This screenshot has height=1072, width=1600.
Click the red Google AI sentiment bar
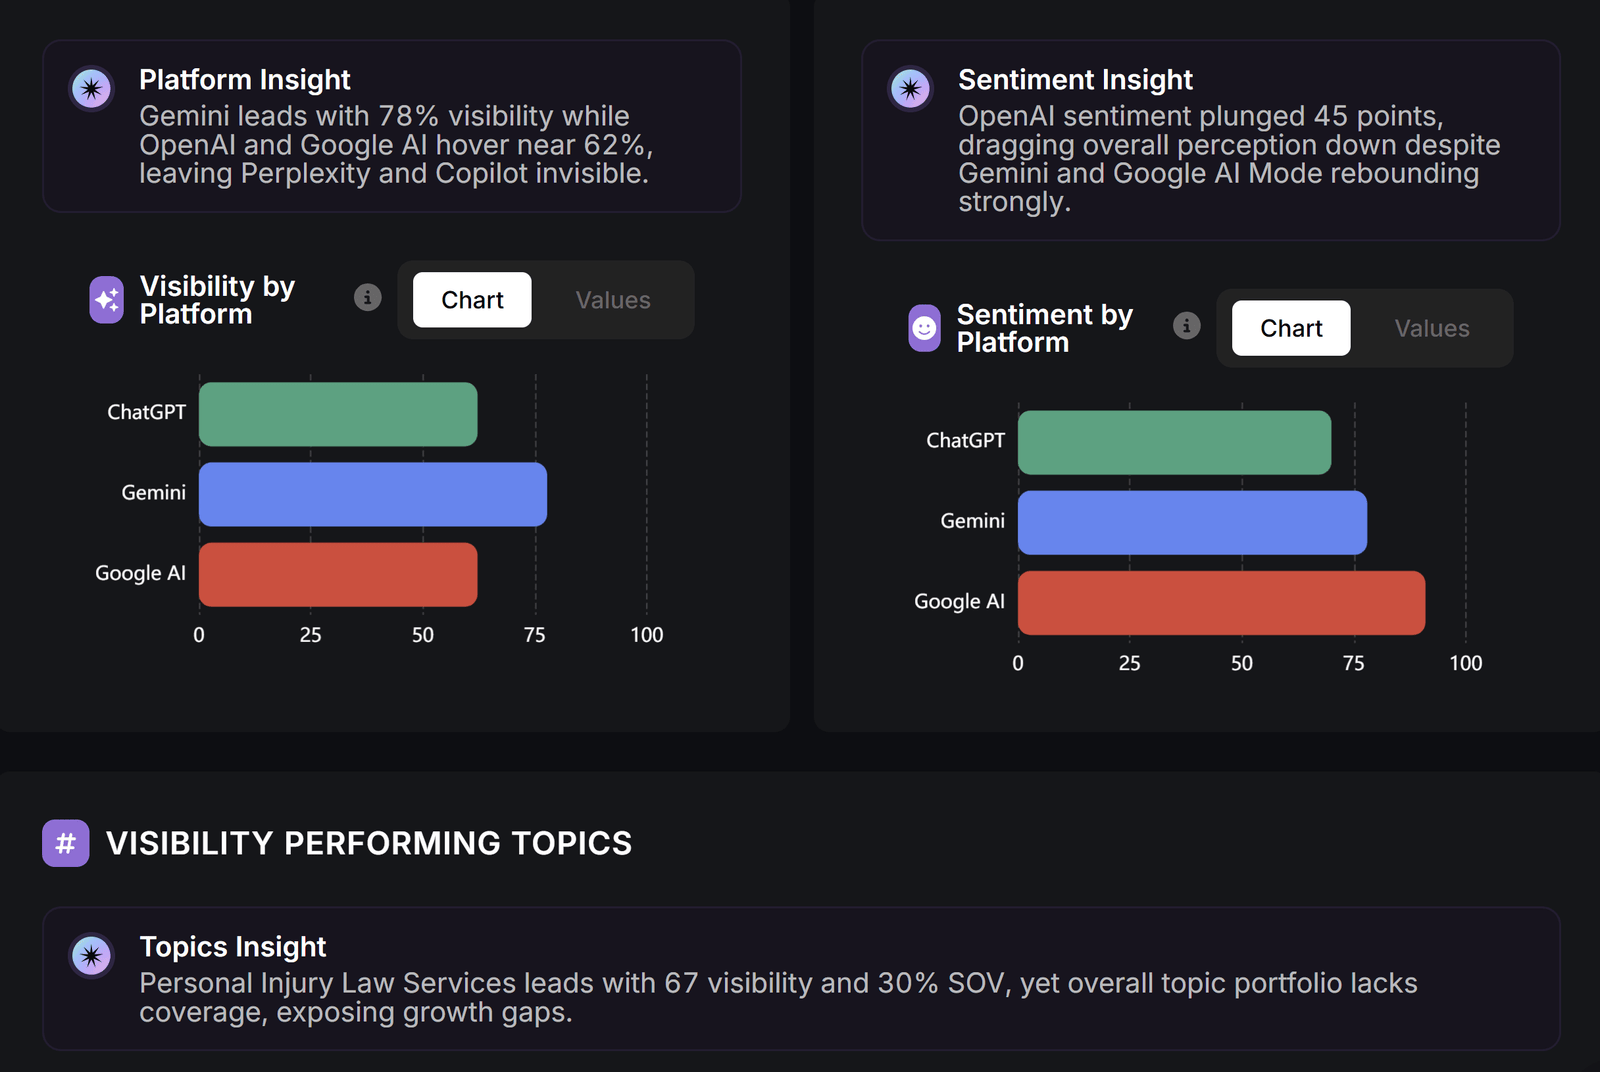(x=1221, y=603)
